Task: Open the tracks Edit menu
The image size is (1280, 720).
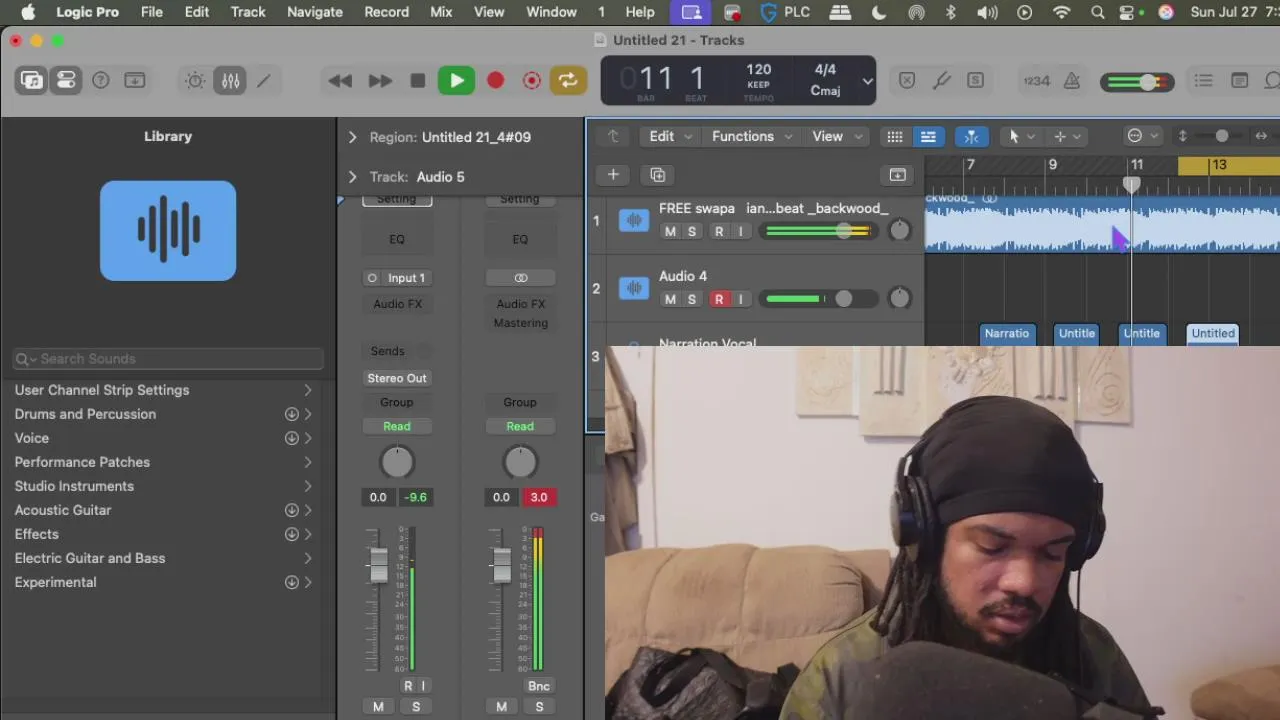Action: point(671,137)
